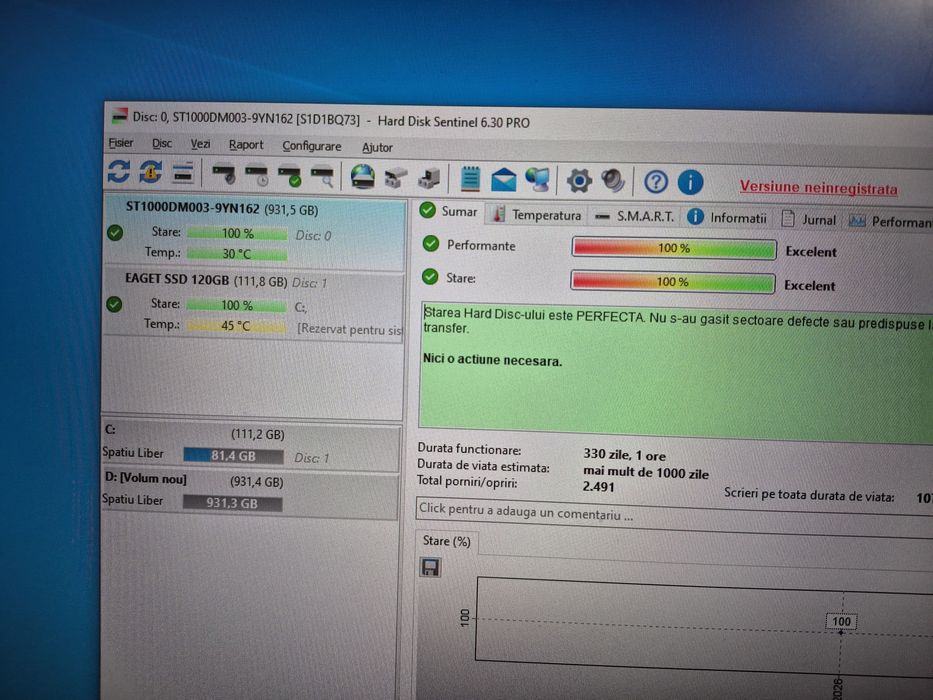Select the D: [Volum nou] partition entry

click(250, 494)
